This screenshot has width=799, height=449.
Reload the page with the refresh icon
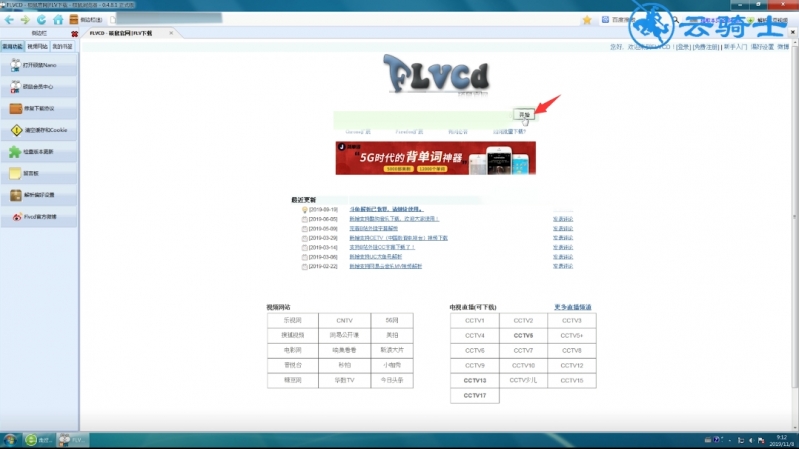[41, 19]
